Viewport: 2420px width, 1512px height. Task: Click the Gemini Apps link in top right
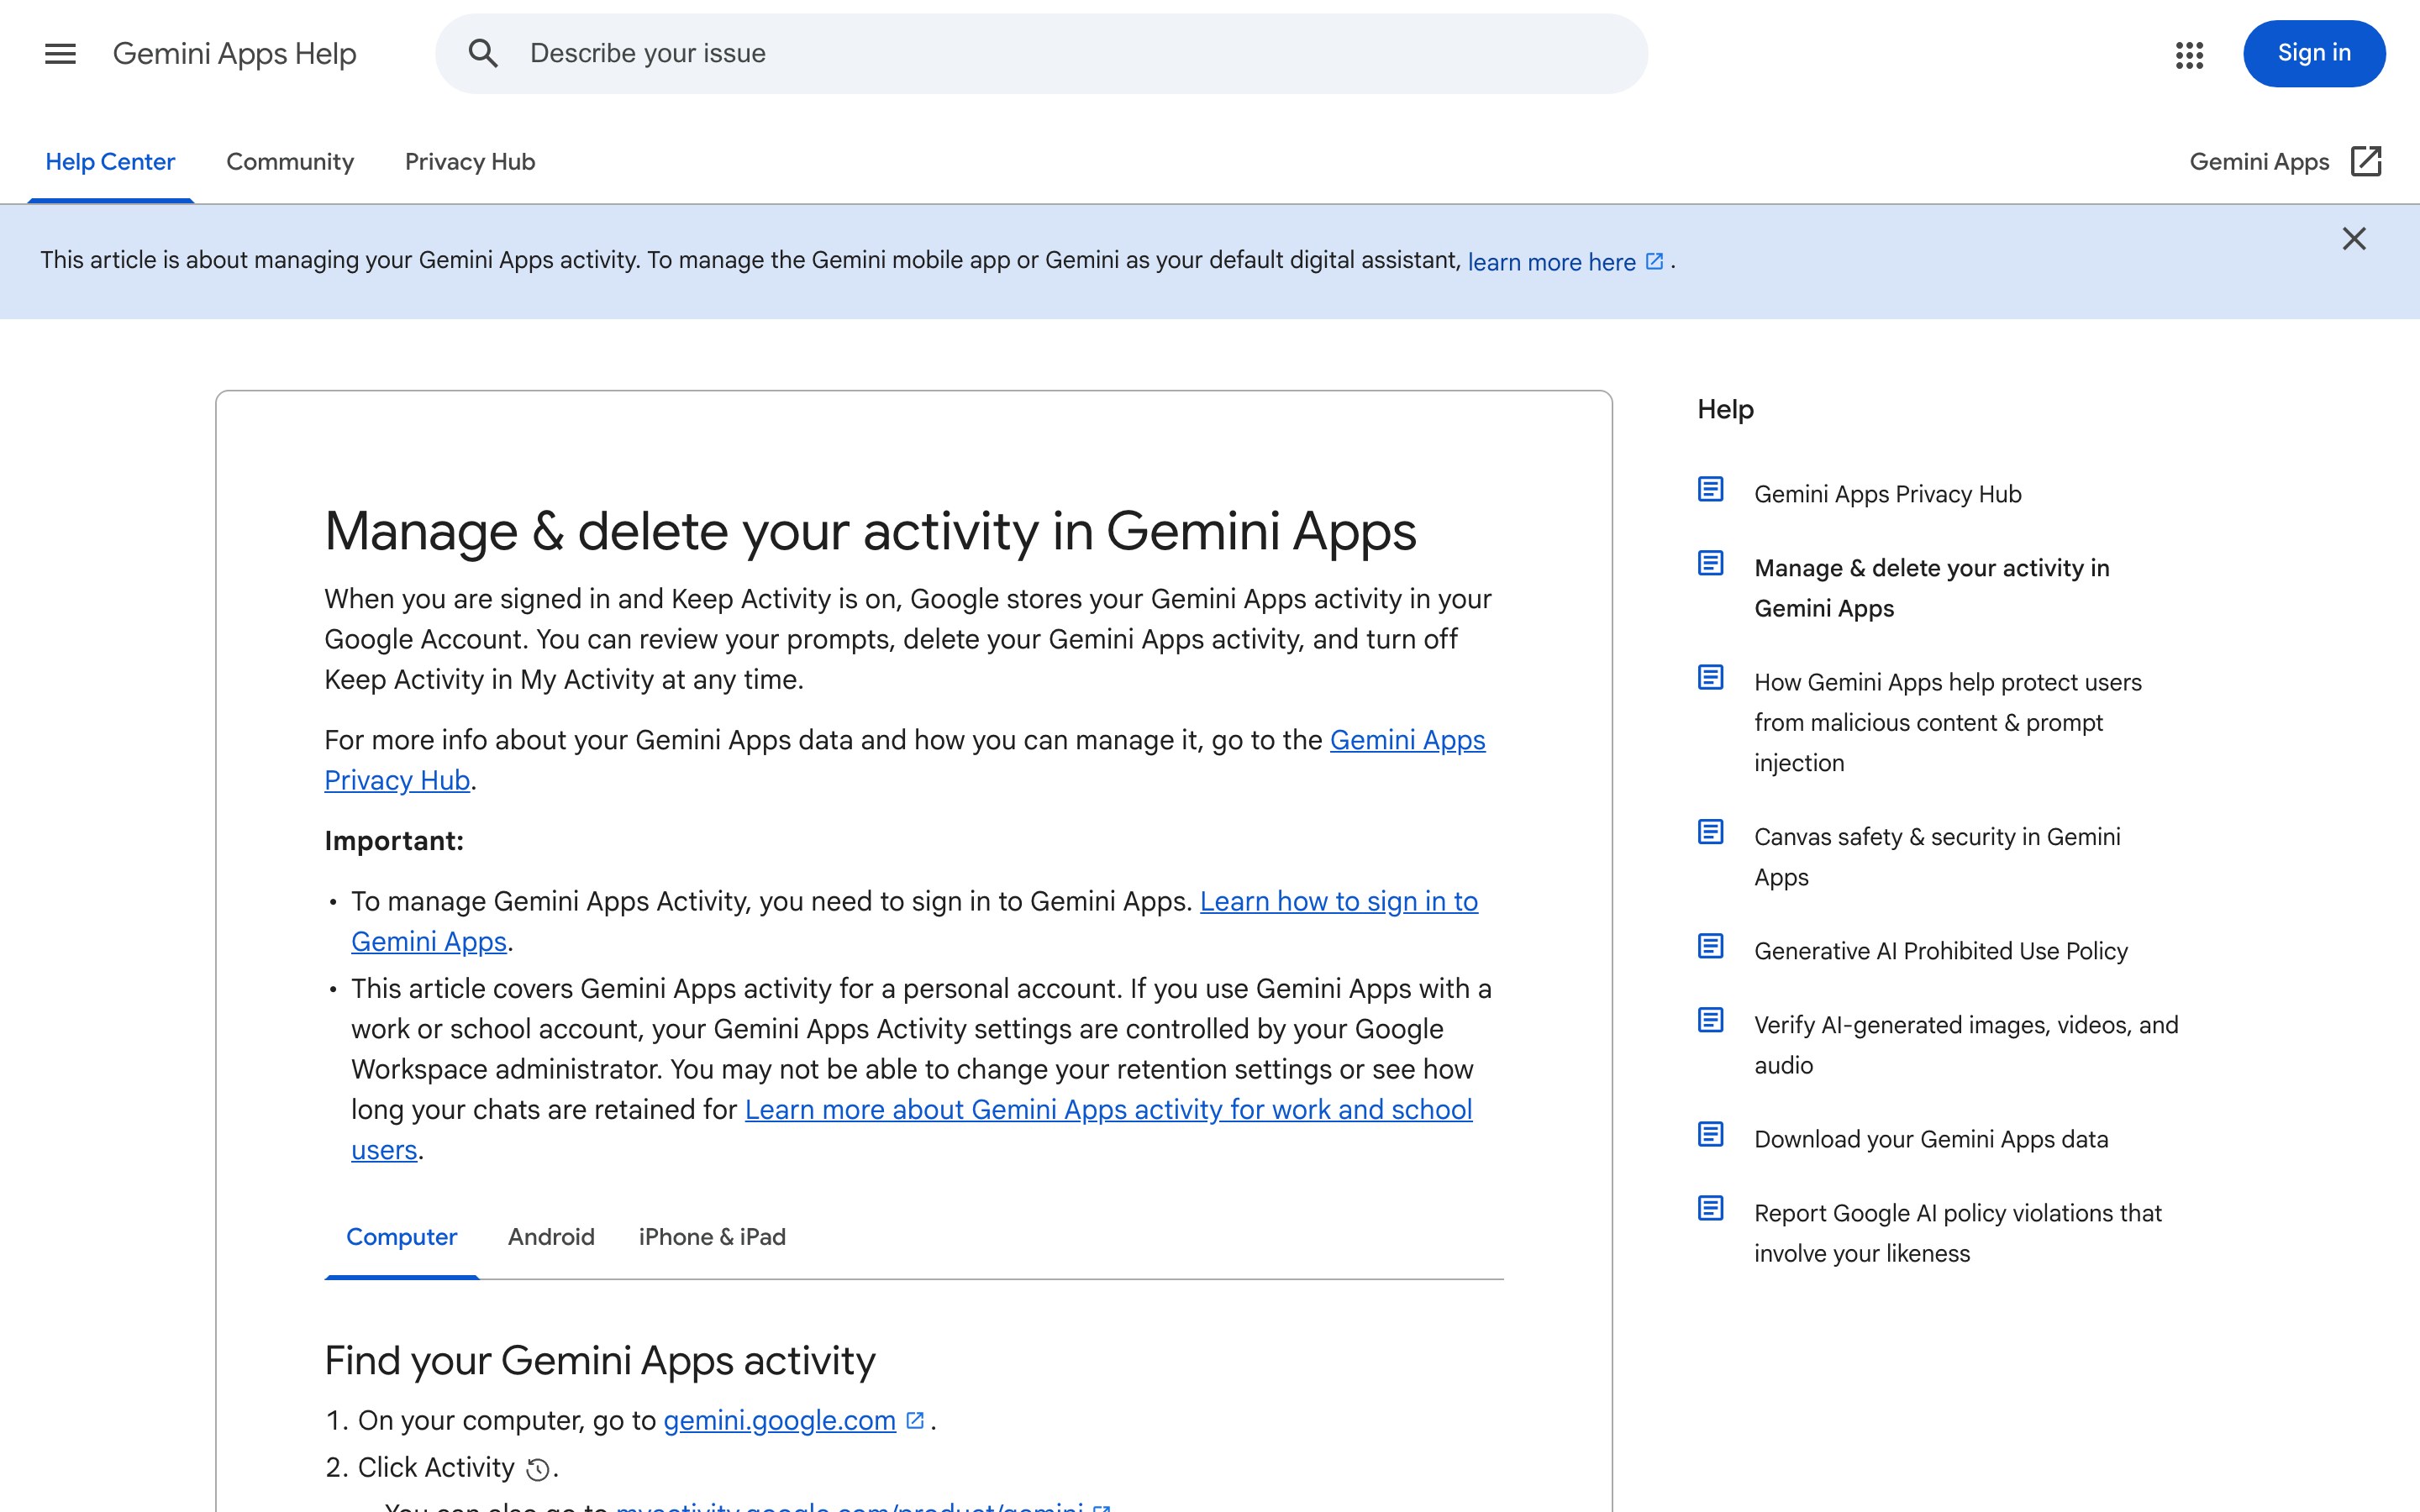tap(2259, 162)
